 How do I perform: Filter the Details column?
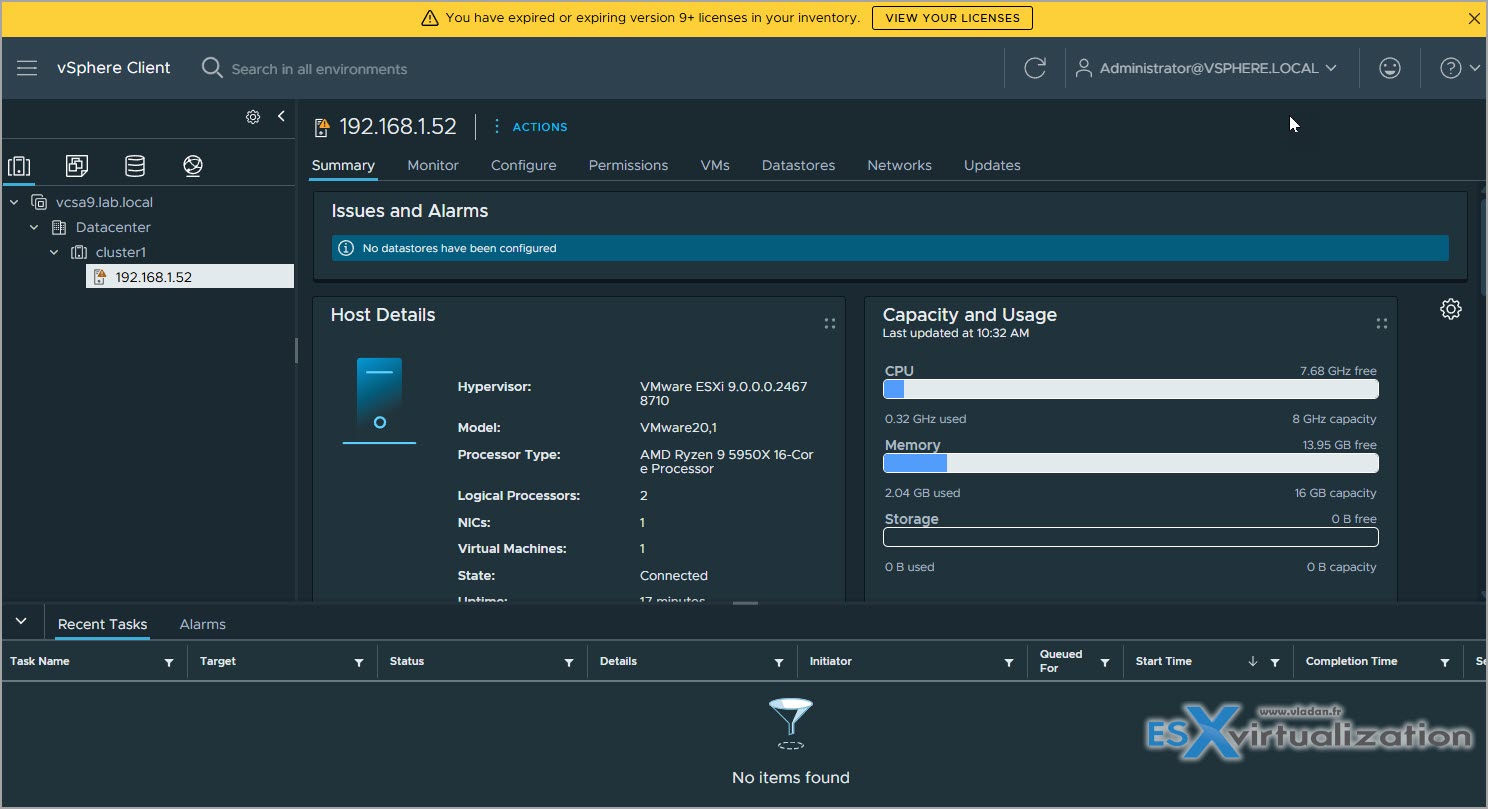coord(779,662)
